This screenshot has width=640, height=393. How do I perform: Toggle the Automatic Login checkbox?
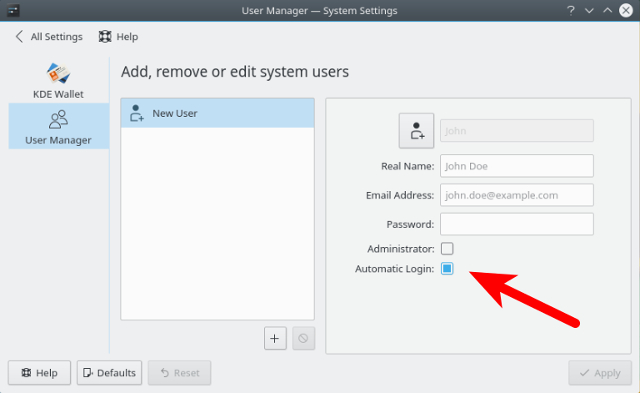(447, 269)
